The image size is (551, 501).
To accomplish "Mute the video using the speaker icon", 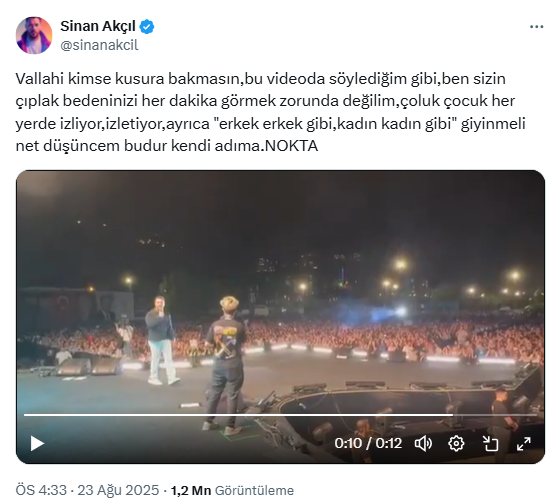I will point(423,444).
